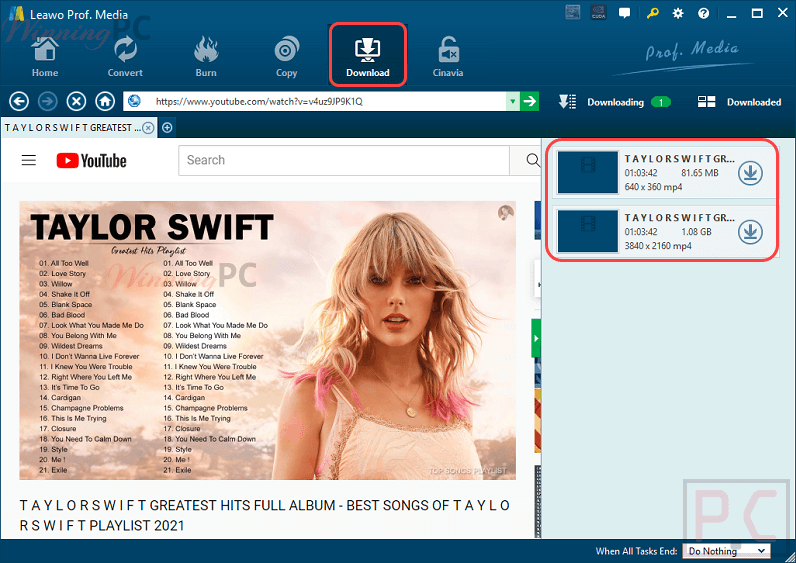Click the CUDA GPU acceleration icon
Screen dimensions: 796x563
click(599, 13)
